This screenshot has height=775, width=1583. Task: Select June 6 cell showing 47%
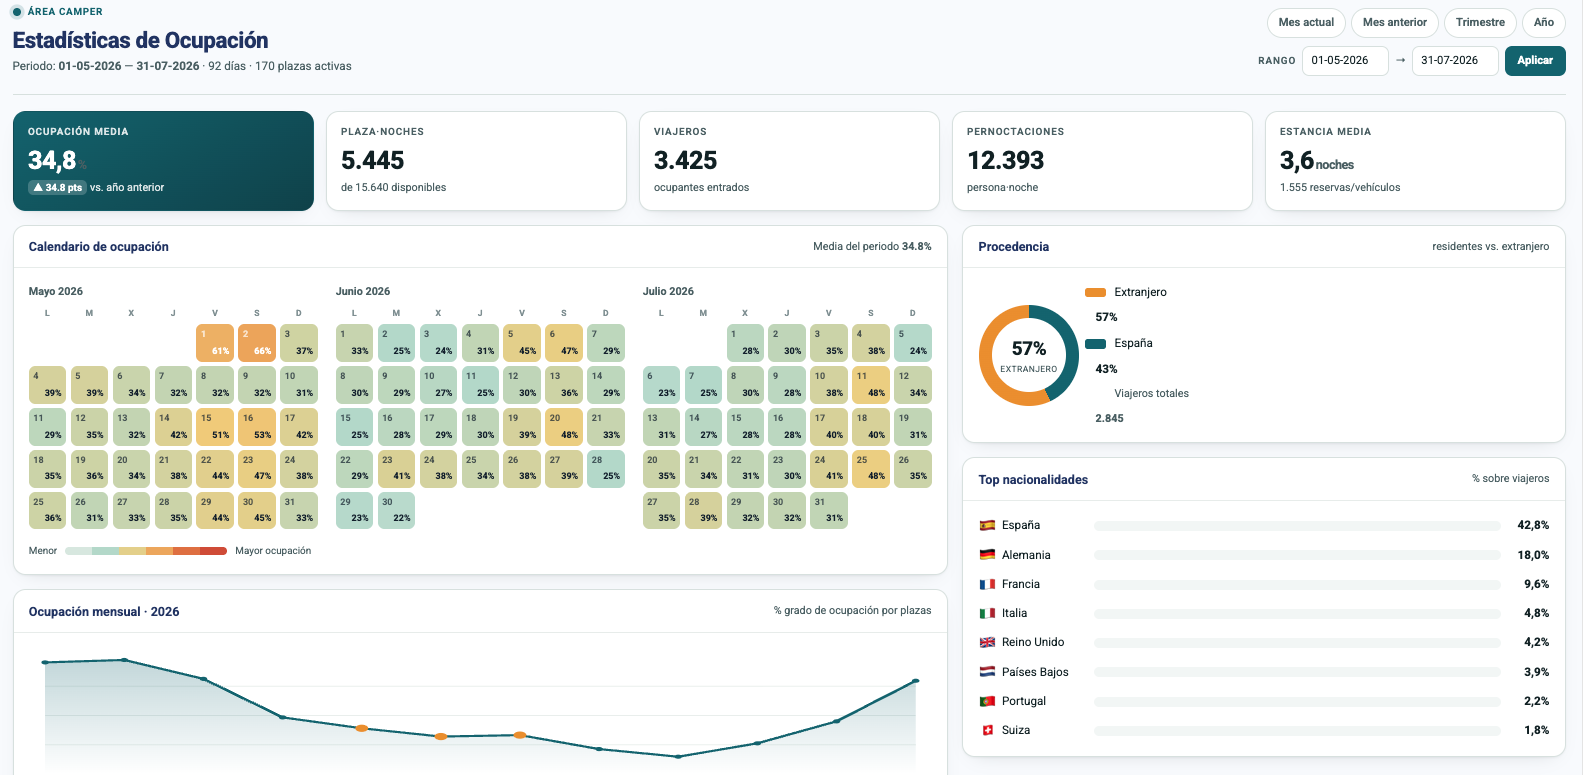tap(564, 343)
